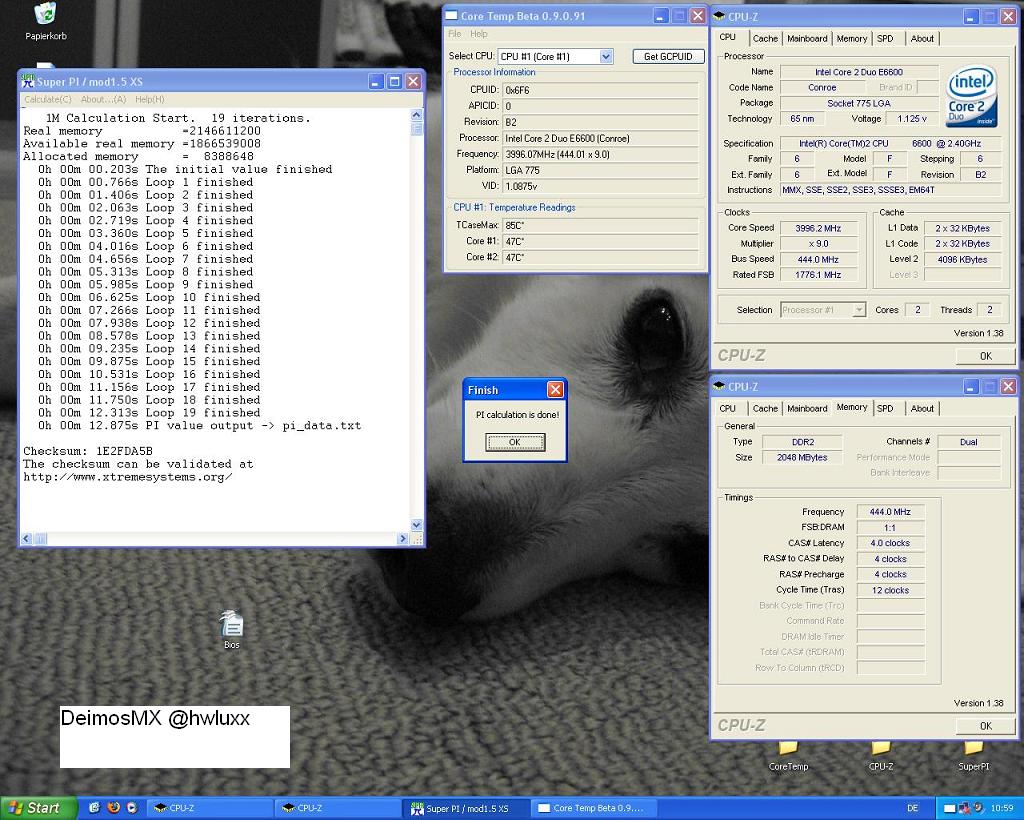1024x820 pixels.
Task: Click the taskbar clock showing 10:59
Action: coord(1002,808)
